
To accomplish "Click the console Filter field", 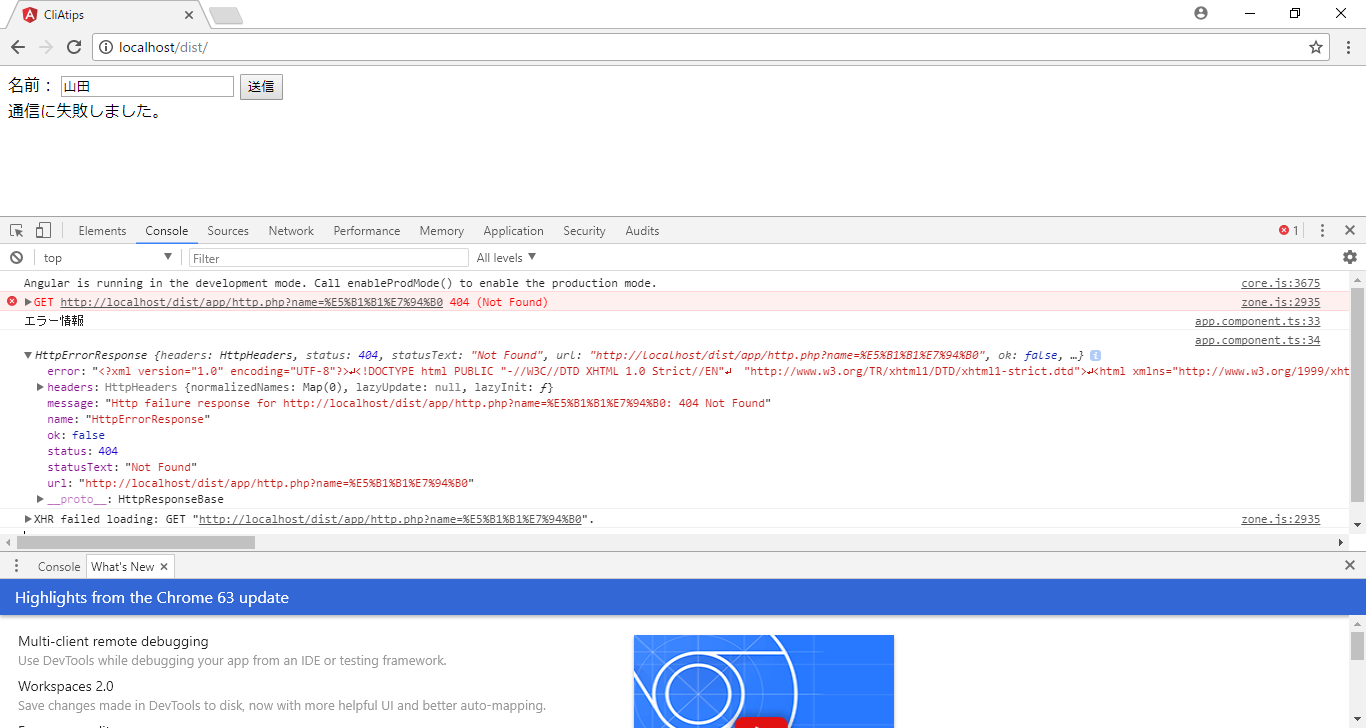I will tap(329, 258).
